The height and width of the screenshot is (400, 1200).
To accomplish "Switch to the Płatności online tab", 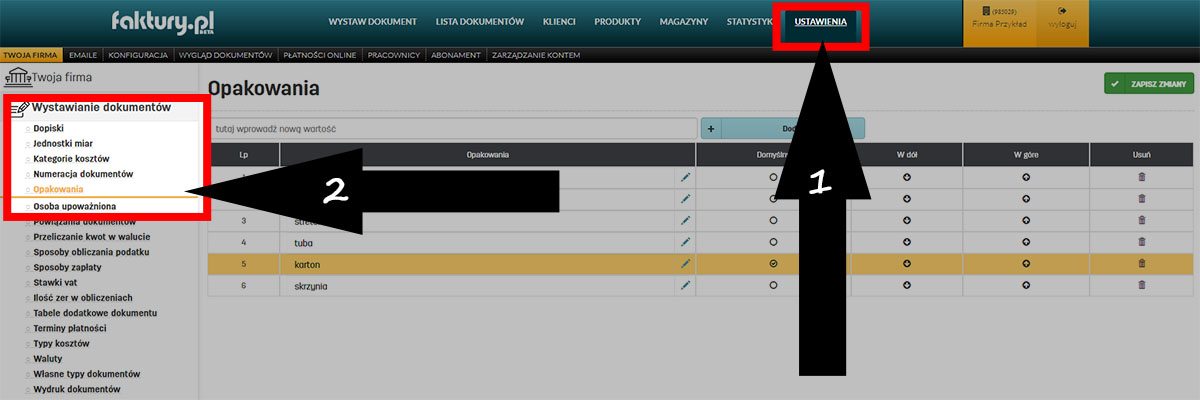I will tap(319, 55).
